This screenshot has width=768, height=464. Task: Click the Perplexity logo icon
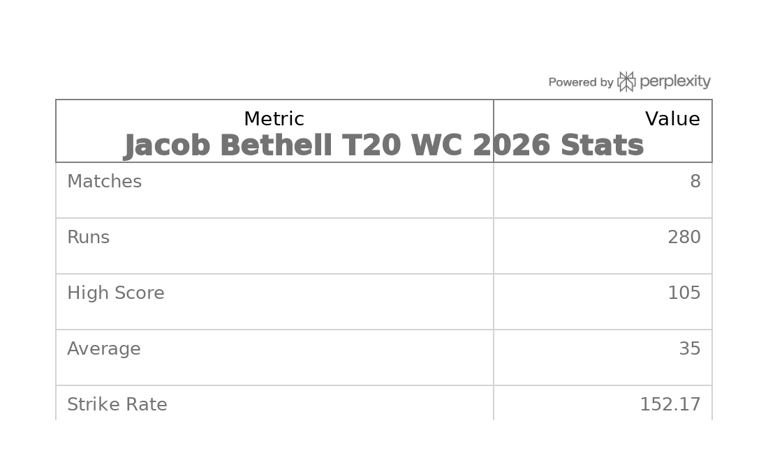click(x=626, y=82)
